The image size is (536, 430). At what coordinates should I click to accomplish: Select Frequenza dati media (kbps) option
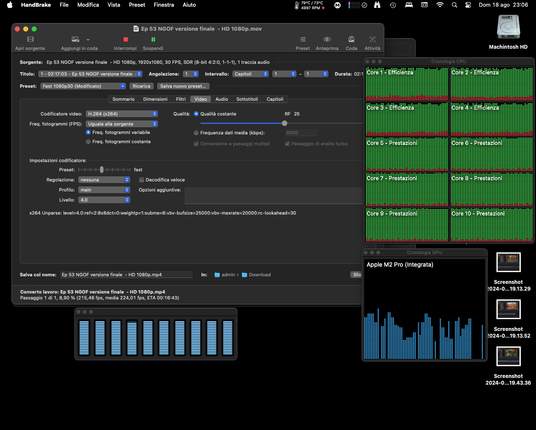pyautogui.click(x=196, y=133)
